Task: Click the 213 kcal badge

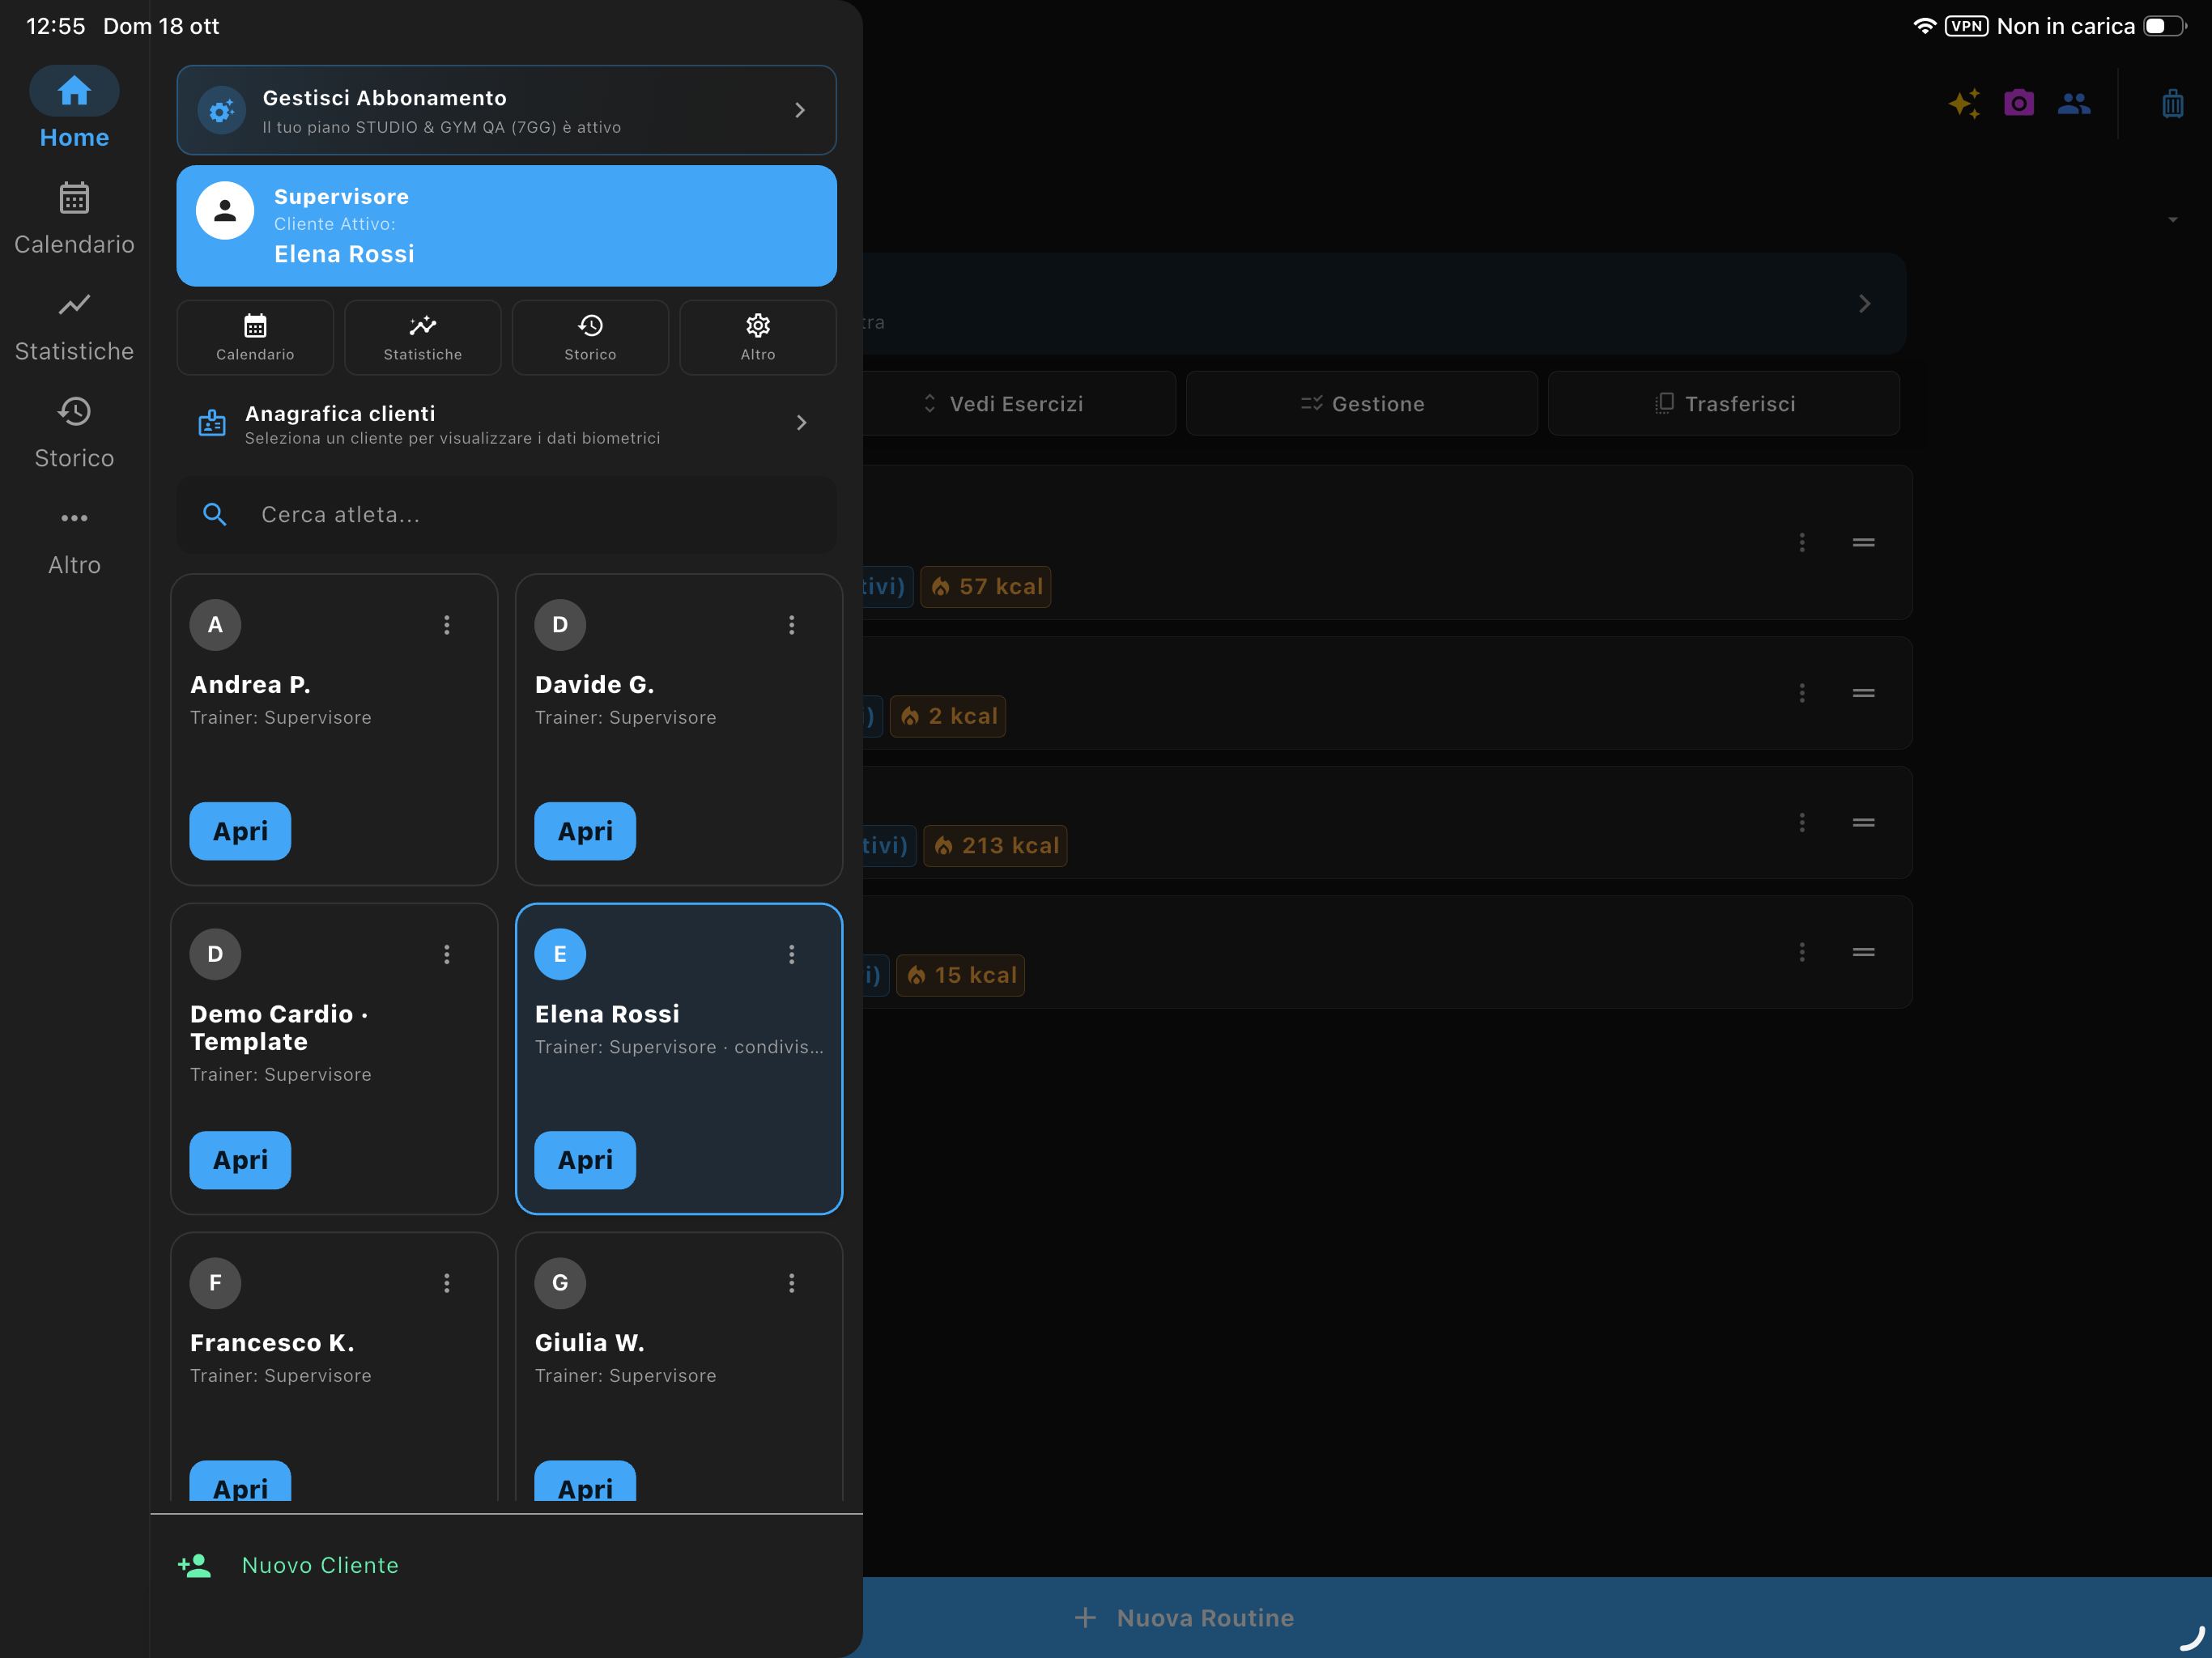Action: coord(995,846)
